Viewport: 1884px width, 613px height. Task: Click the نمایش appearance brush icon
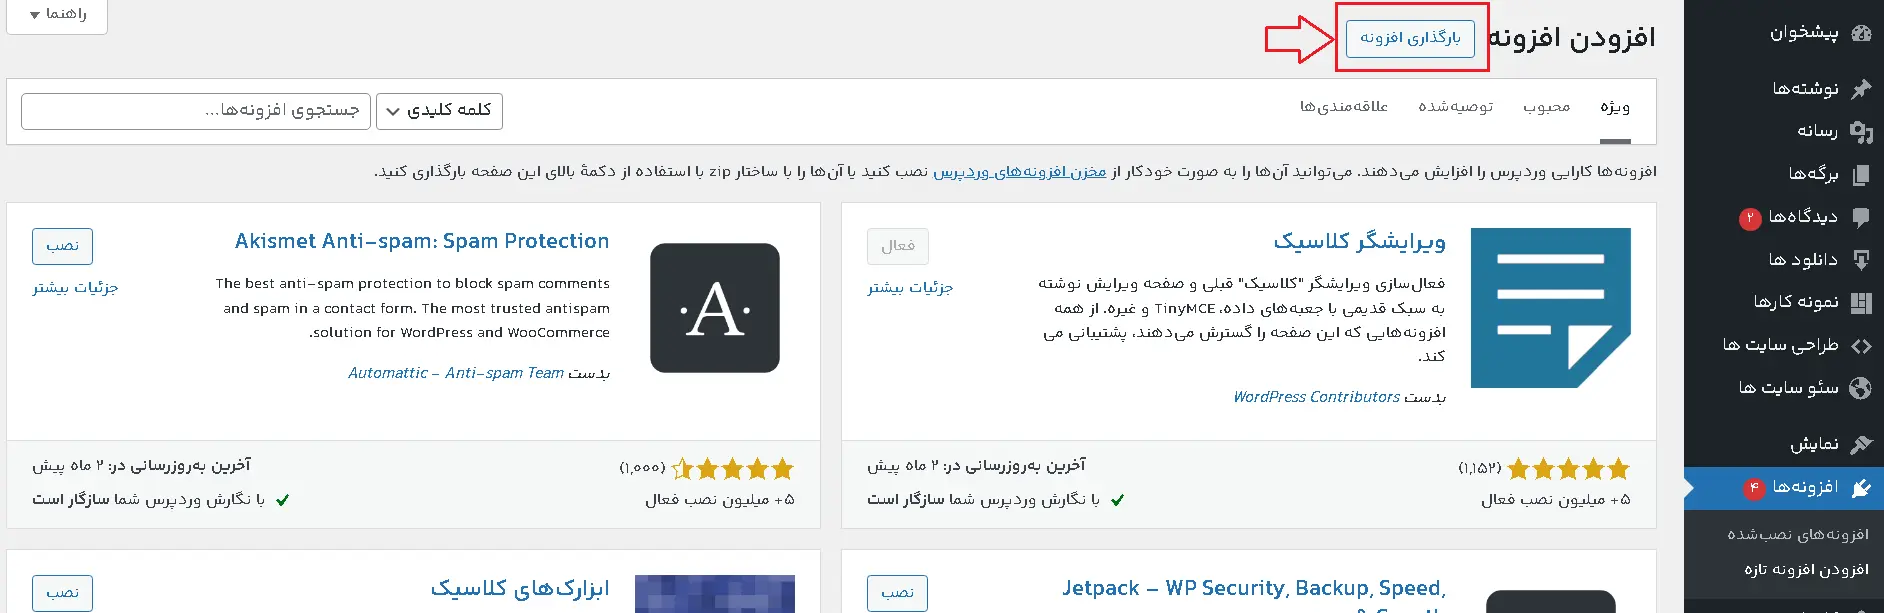point(1861,444)
